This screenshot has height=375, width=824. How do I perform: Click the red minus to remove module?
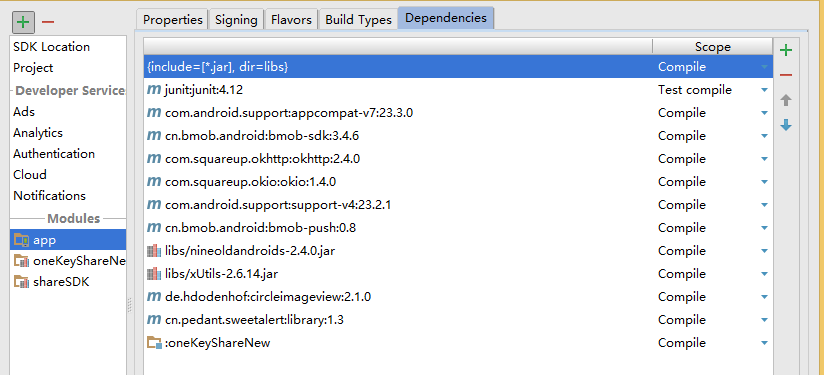48,22
